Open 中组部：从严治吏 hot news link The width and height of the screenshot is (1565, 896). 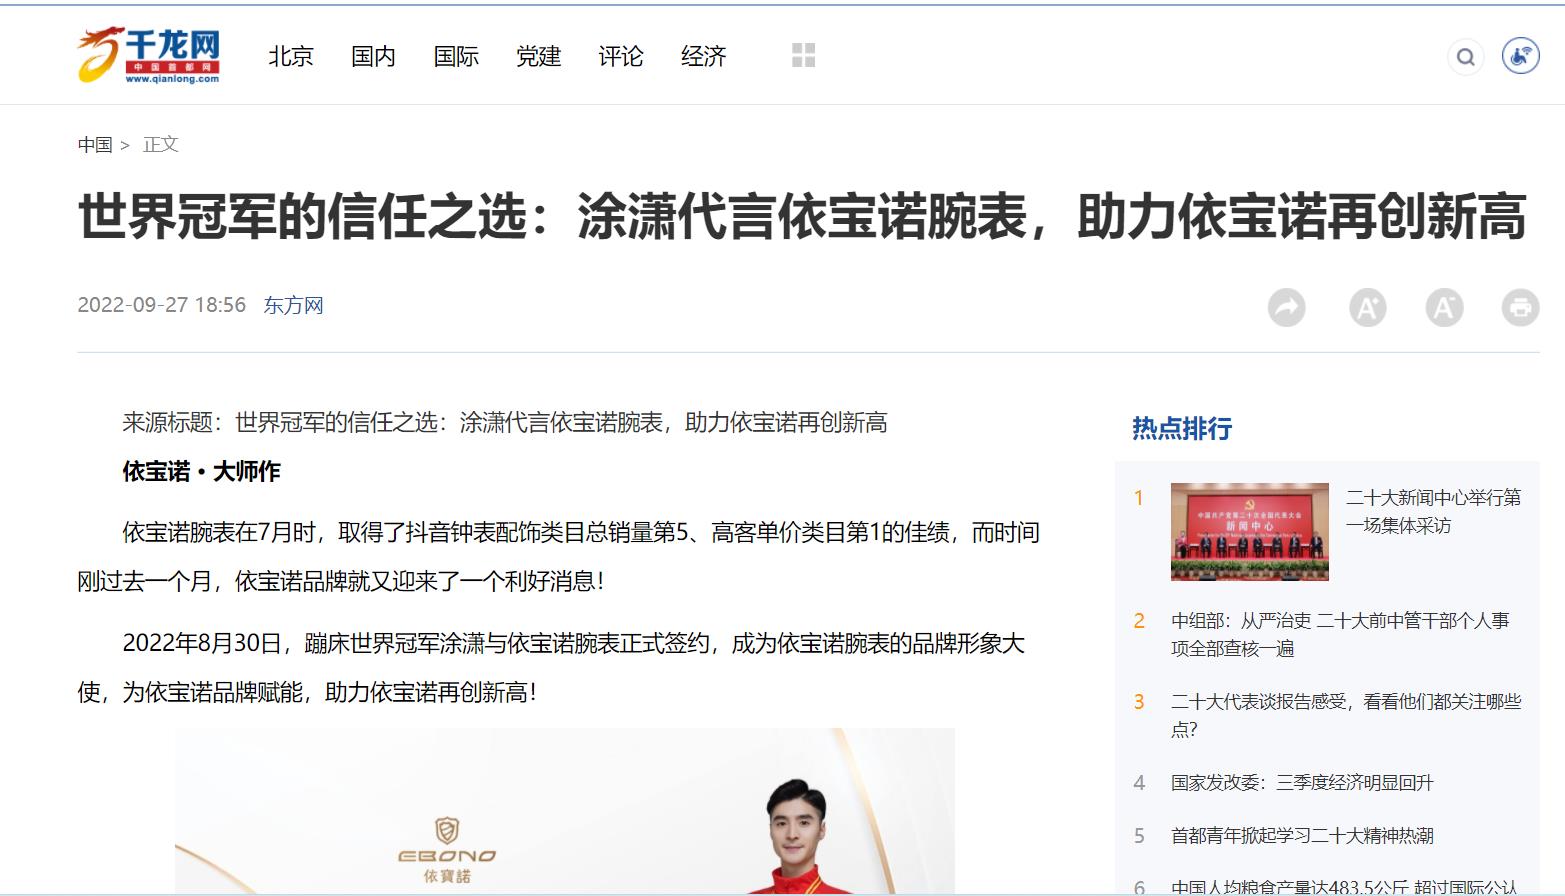pos(1340,634)
